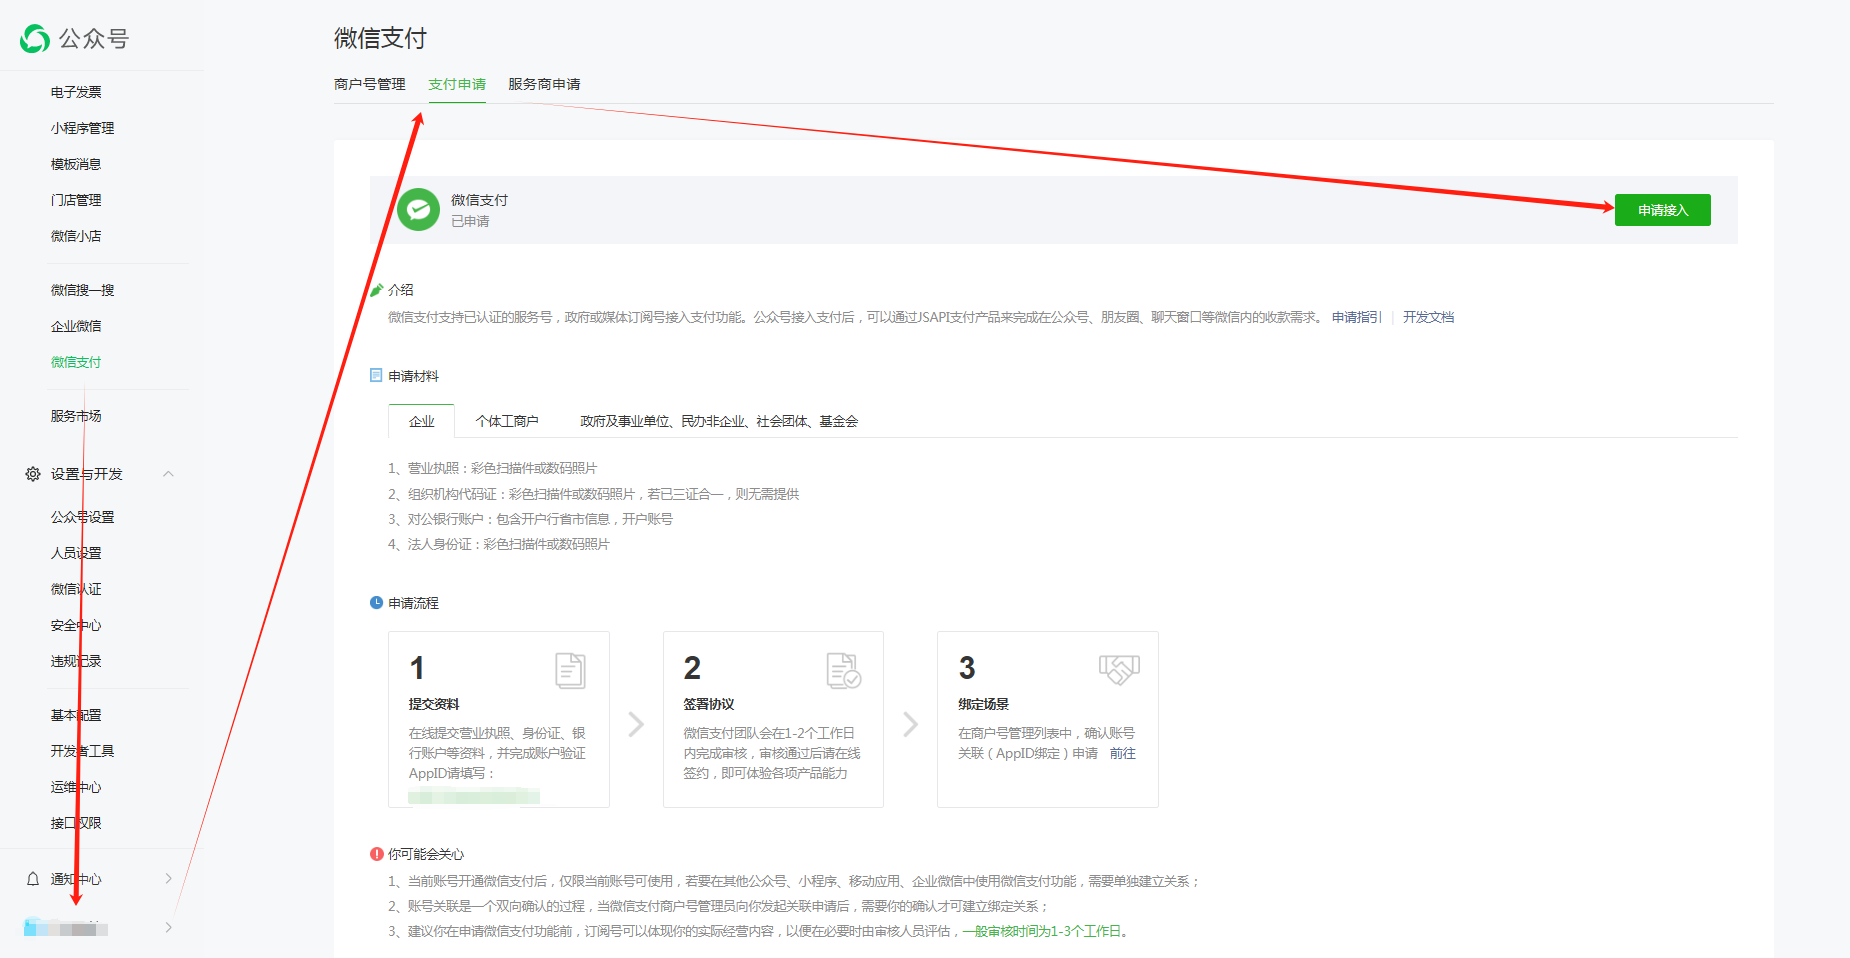Viewport: 1850px width, 958px height.
Task: Go to 运维中心 in sidebar
Action: (x=76, y=787)
